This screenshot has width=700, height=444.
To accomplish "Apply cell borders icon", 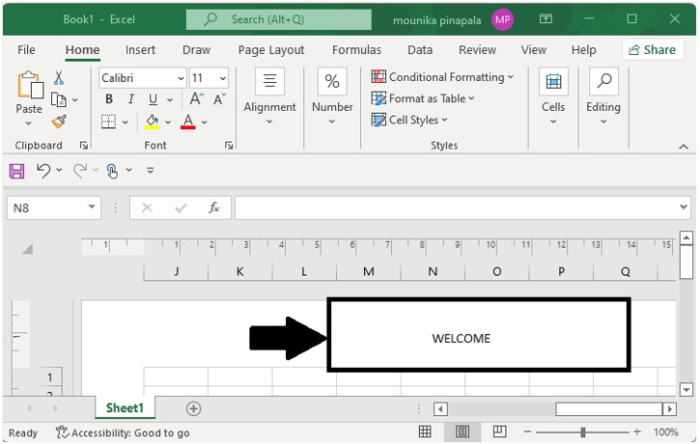I will click(x=108, y=121).
